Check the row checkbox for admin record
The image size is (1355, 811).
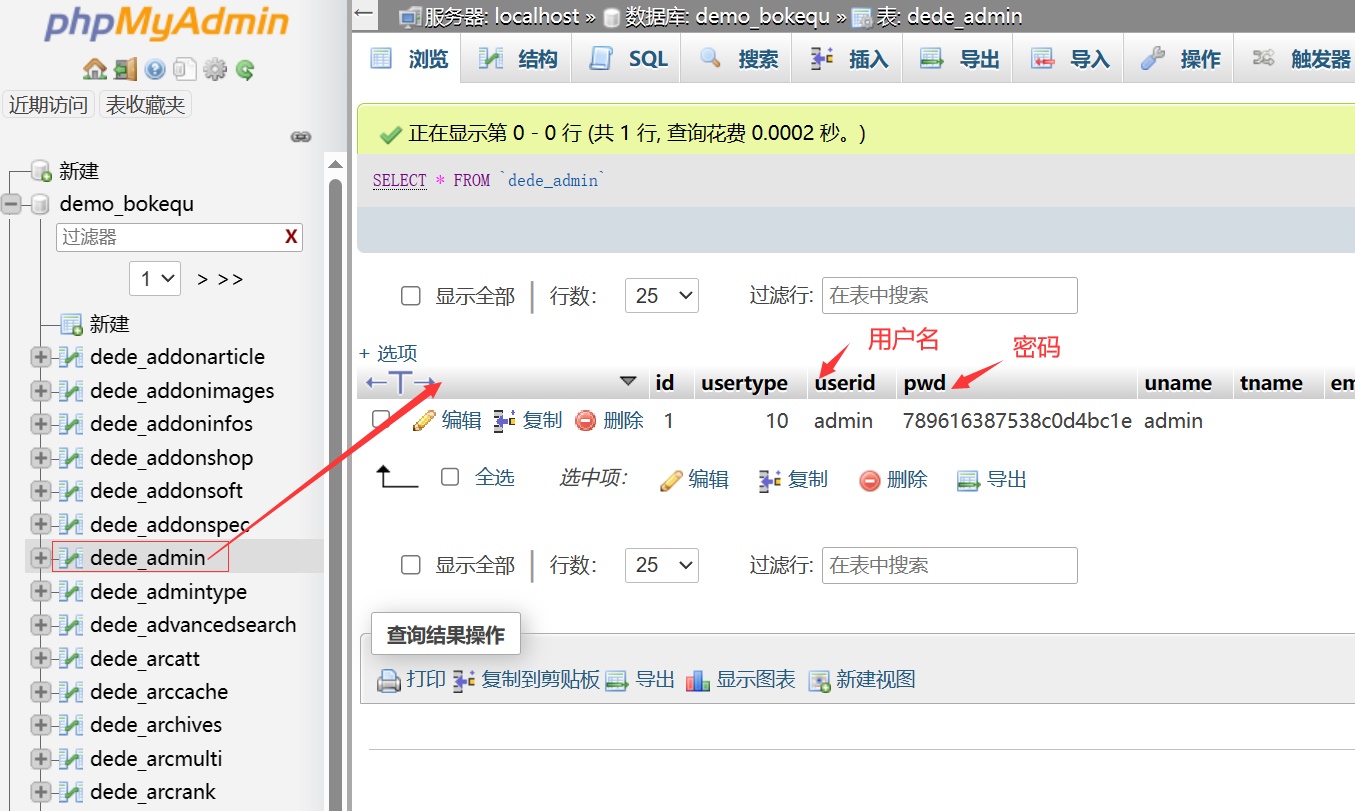[x=380, y=419]
